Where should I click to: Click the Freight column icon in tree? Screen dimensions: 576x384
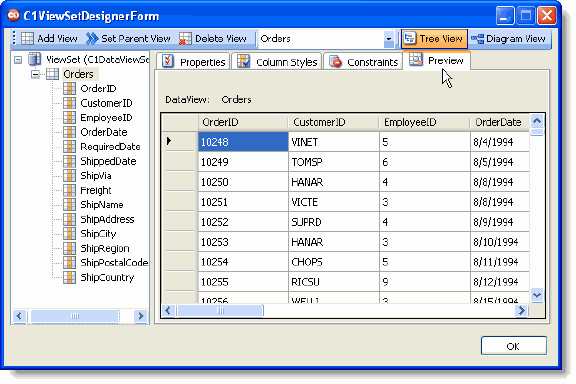click(69, 190)
